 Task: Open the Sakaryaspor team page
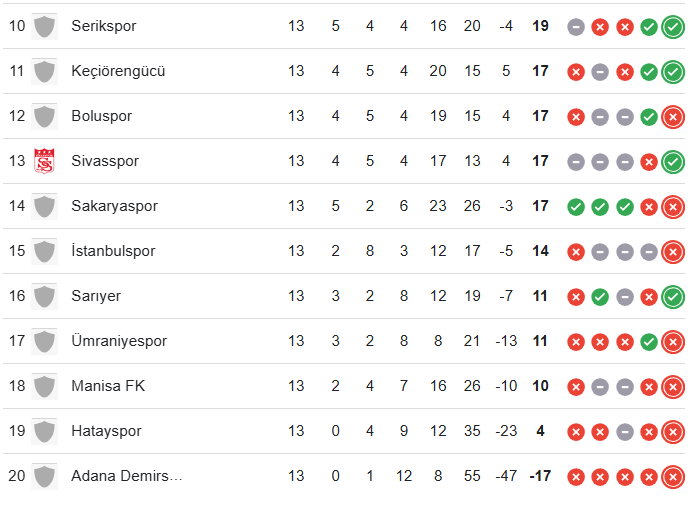[x=114, y=206]
